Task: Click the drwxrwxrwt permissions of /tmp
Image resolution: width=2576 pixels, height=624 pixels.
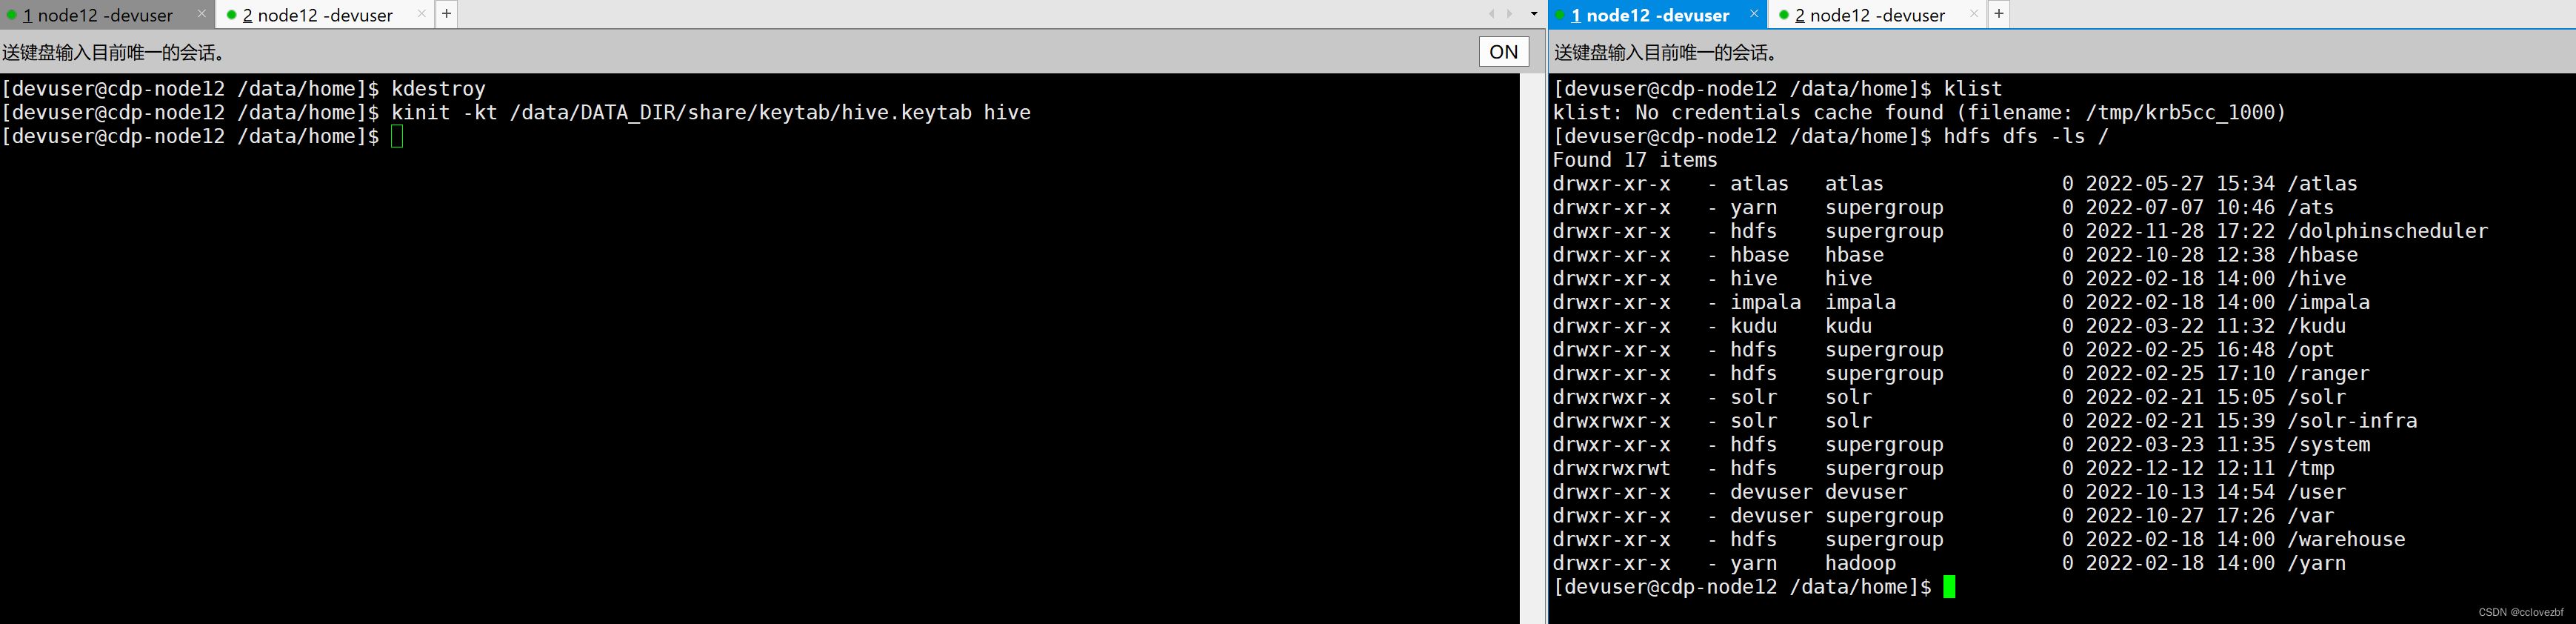Action: 1612,469
